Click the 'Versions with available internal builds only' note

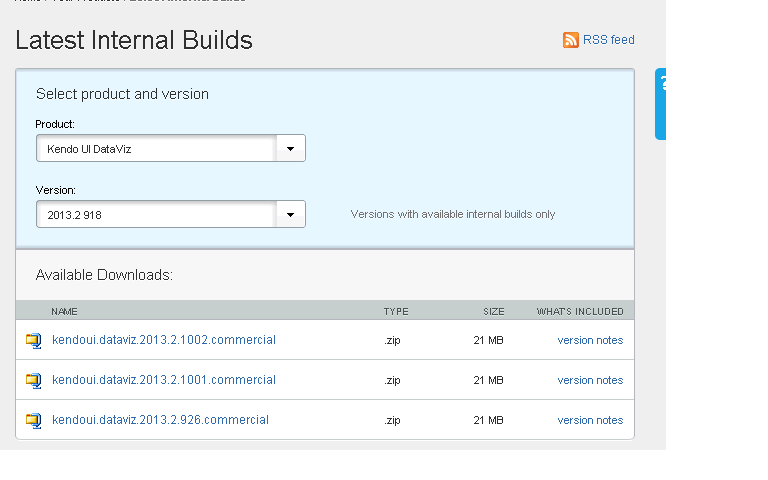[x=453, y=215]
